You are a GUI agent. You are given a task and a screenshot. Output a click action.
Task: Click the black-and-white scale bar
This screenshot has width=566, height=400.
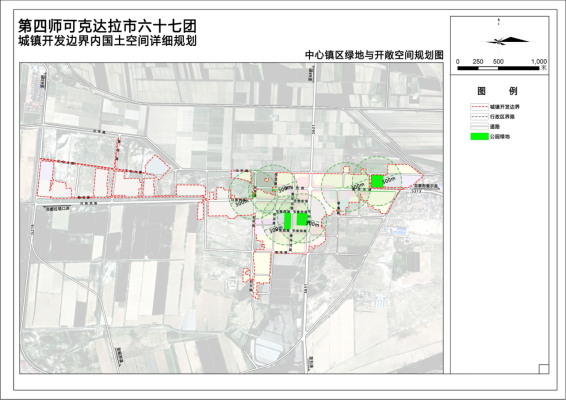498,68
